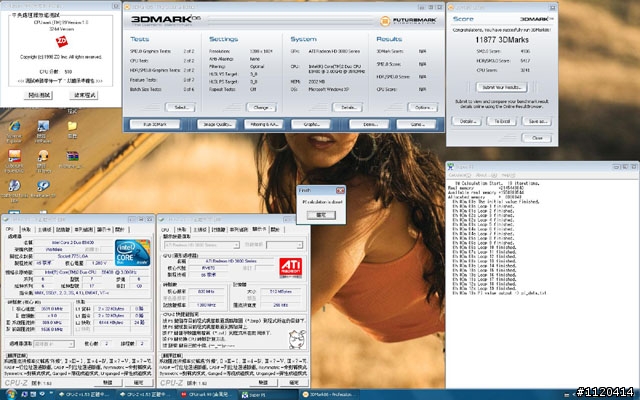Click the Image Quality button in 3DMark06

(218, 124)
